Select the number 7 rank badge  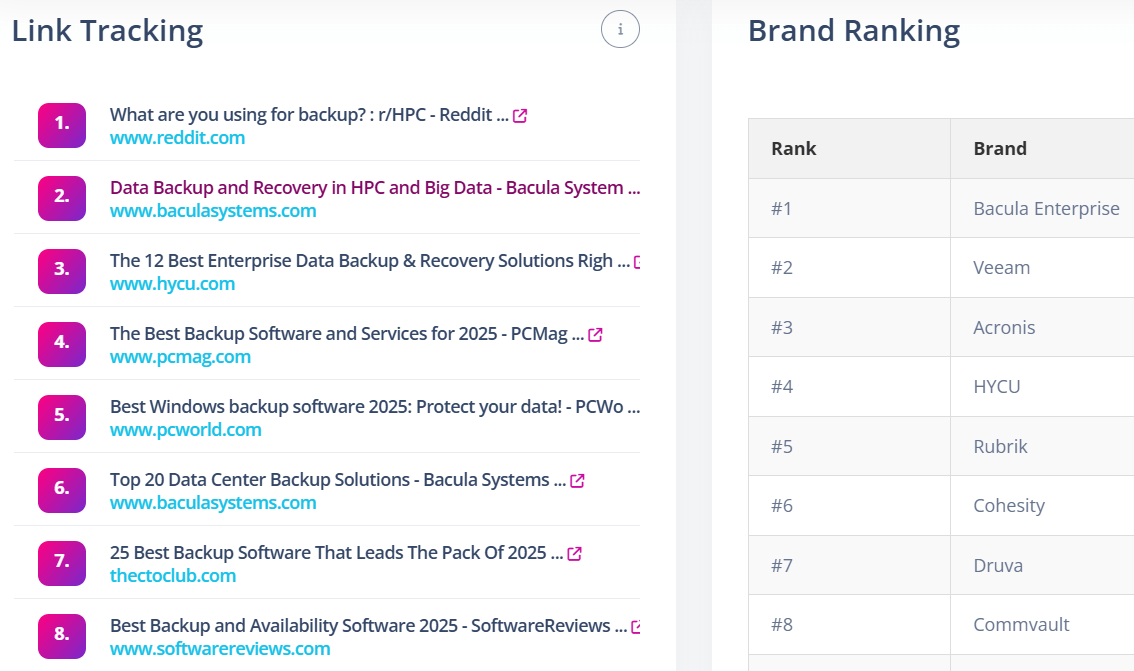coord(62,563)
